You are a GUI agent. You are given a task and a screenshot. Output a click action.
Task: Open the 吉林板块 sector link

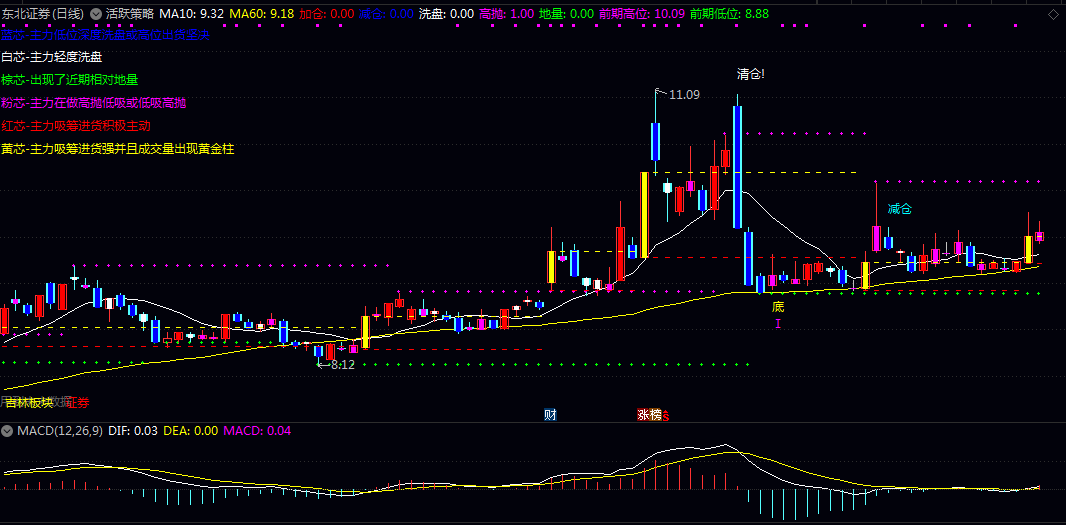[29, 402]
